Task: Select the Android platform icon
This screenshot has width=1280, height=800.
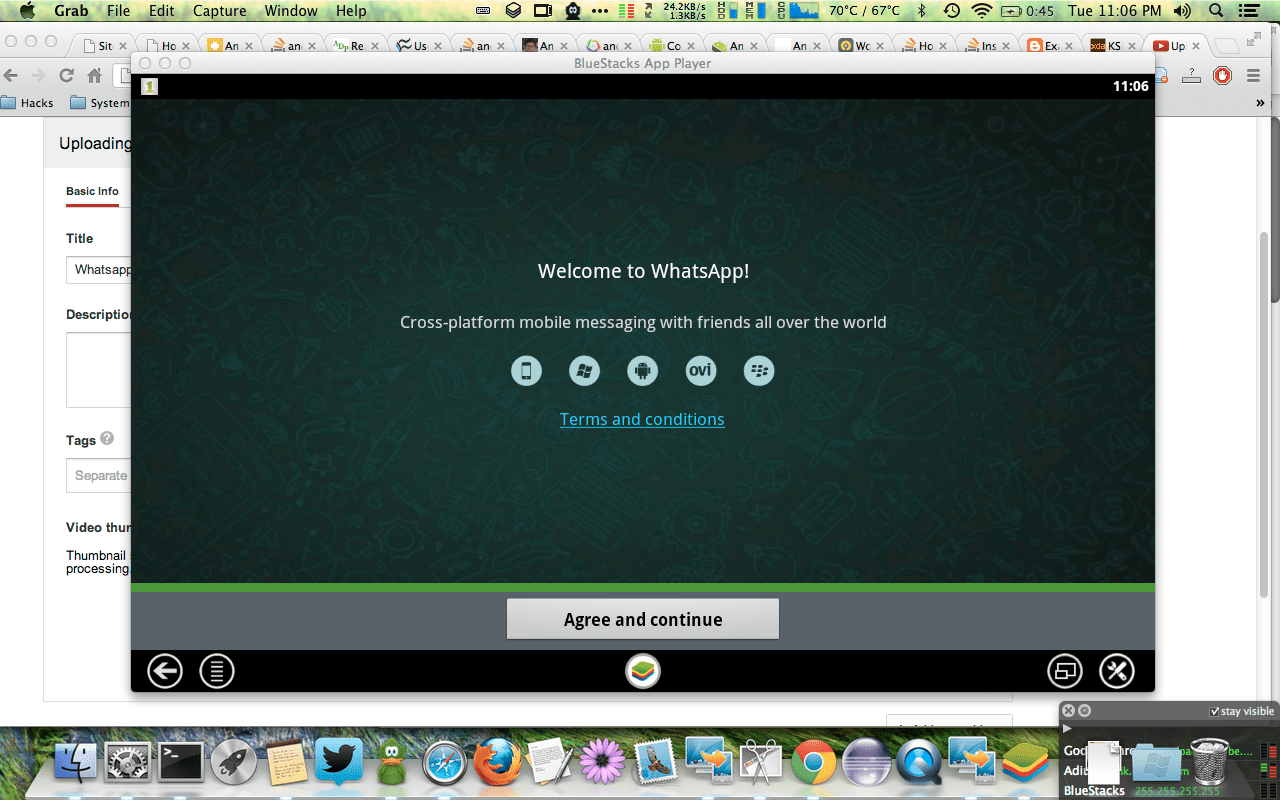Action: point(642,370)
